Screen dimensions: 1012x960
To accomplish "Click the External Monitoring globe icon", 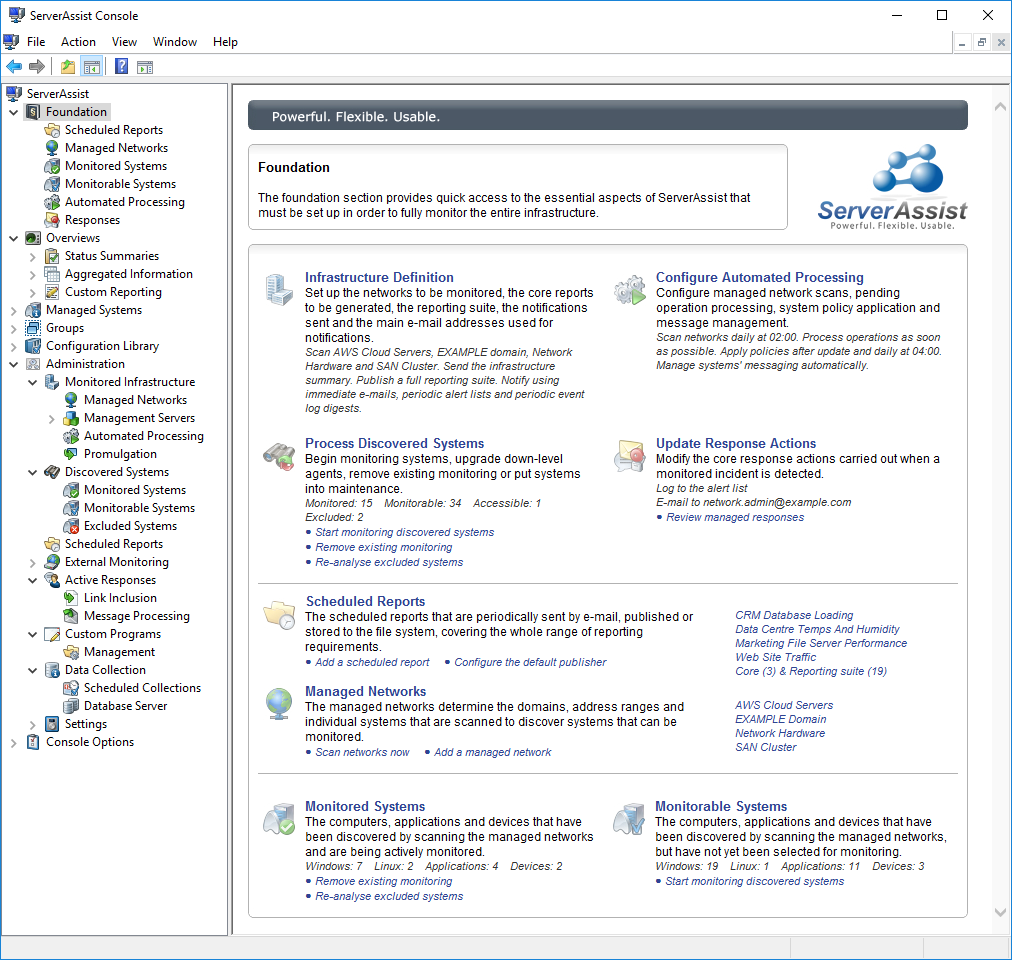I will (x=52, y=562).
